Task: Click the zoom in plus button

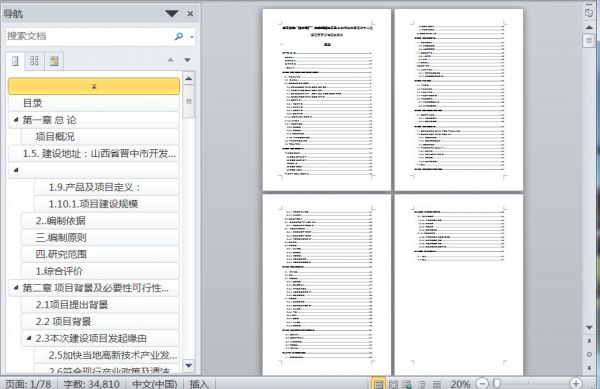Action: tap(576, 383)
